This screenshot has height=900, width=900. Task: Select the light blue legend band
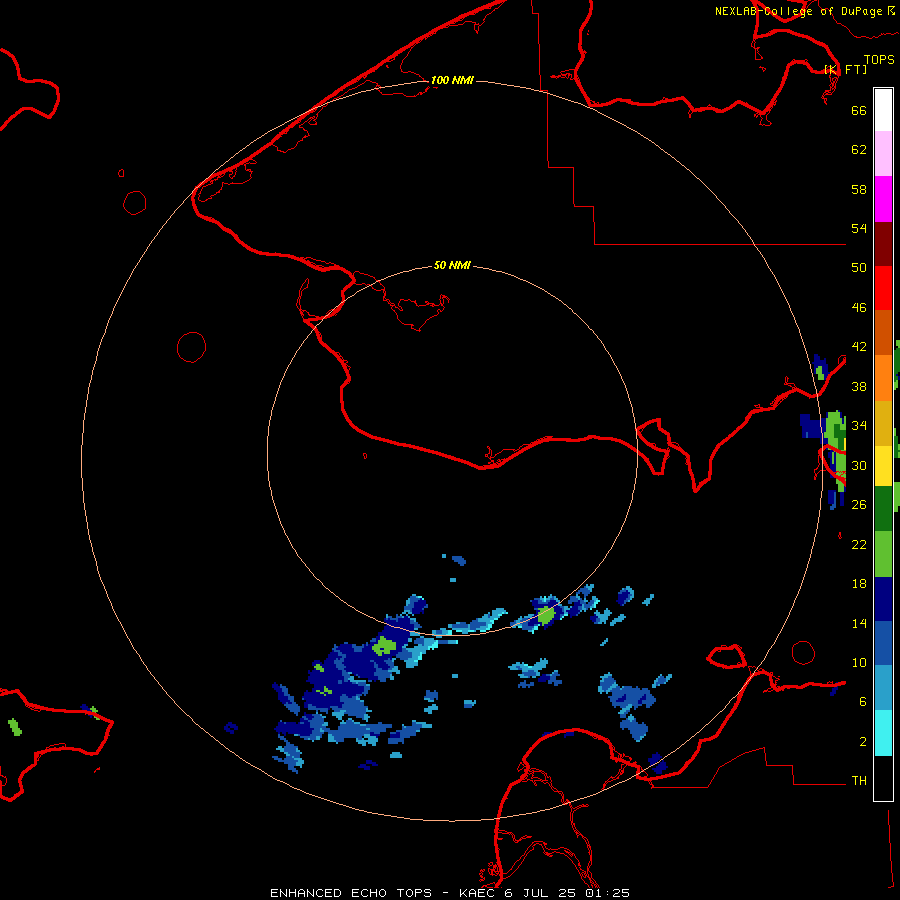pos(883,688)
